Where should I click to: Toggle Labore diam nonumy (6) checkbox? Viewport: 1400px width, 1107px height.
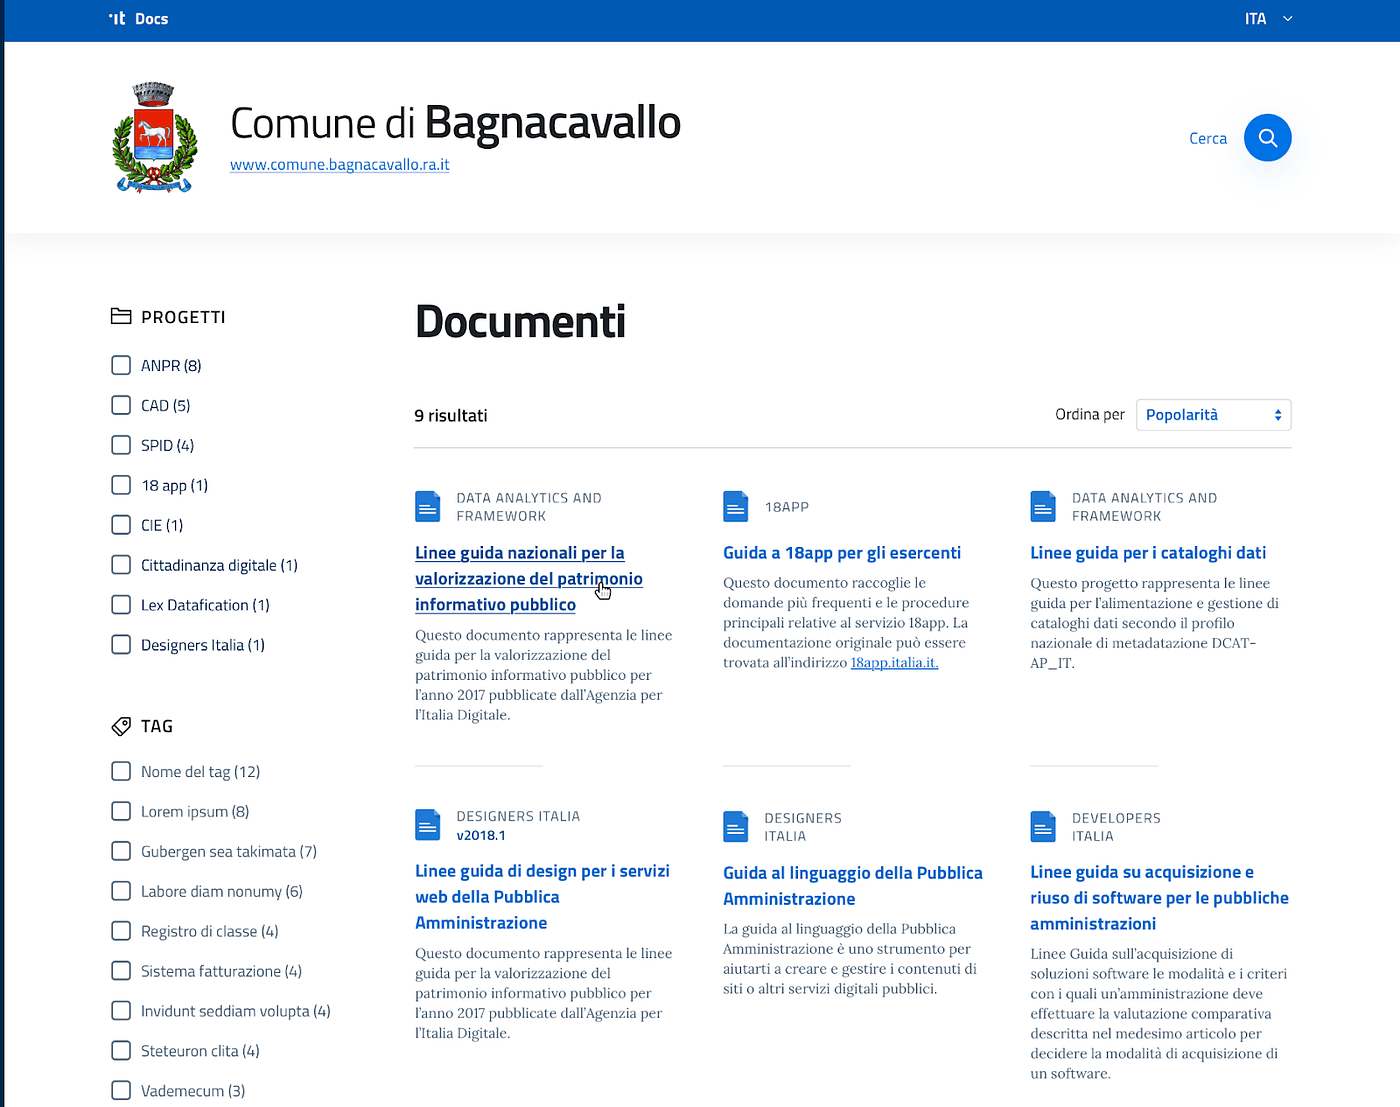121,891
